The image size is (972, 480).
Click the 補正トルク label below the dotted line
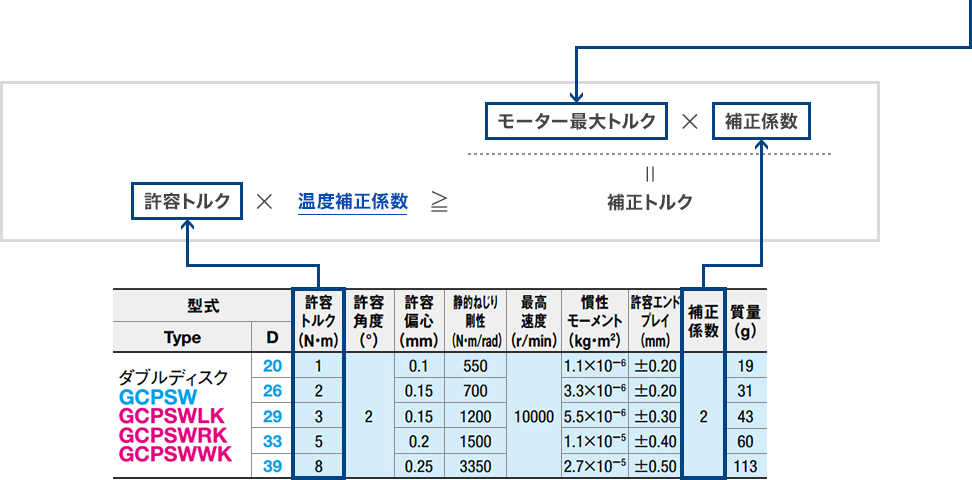point(650,202)
